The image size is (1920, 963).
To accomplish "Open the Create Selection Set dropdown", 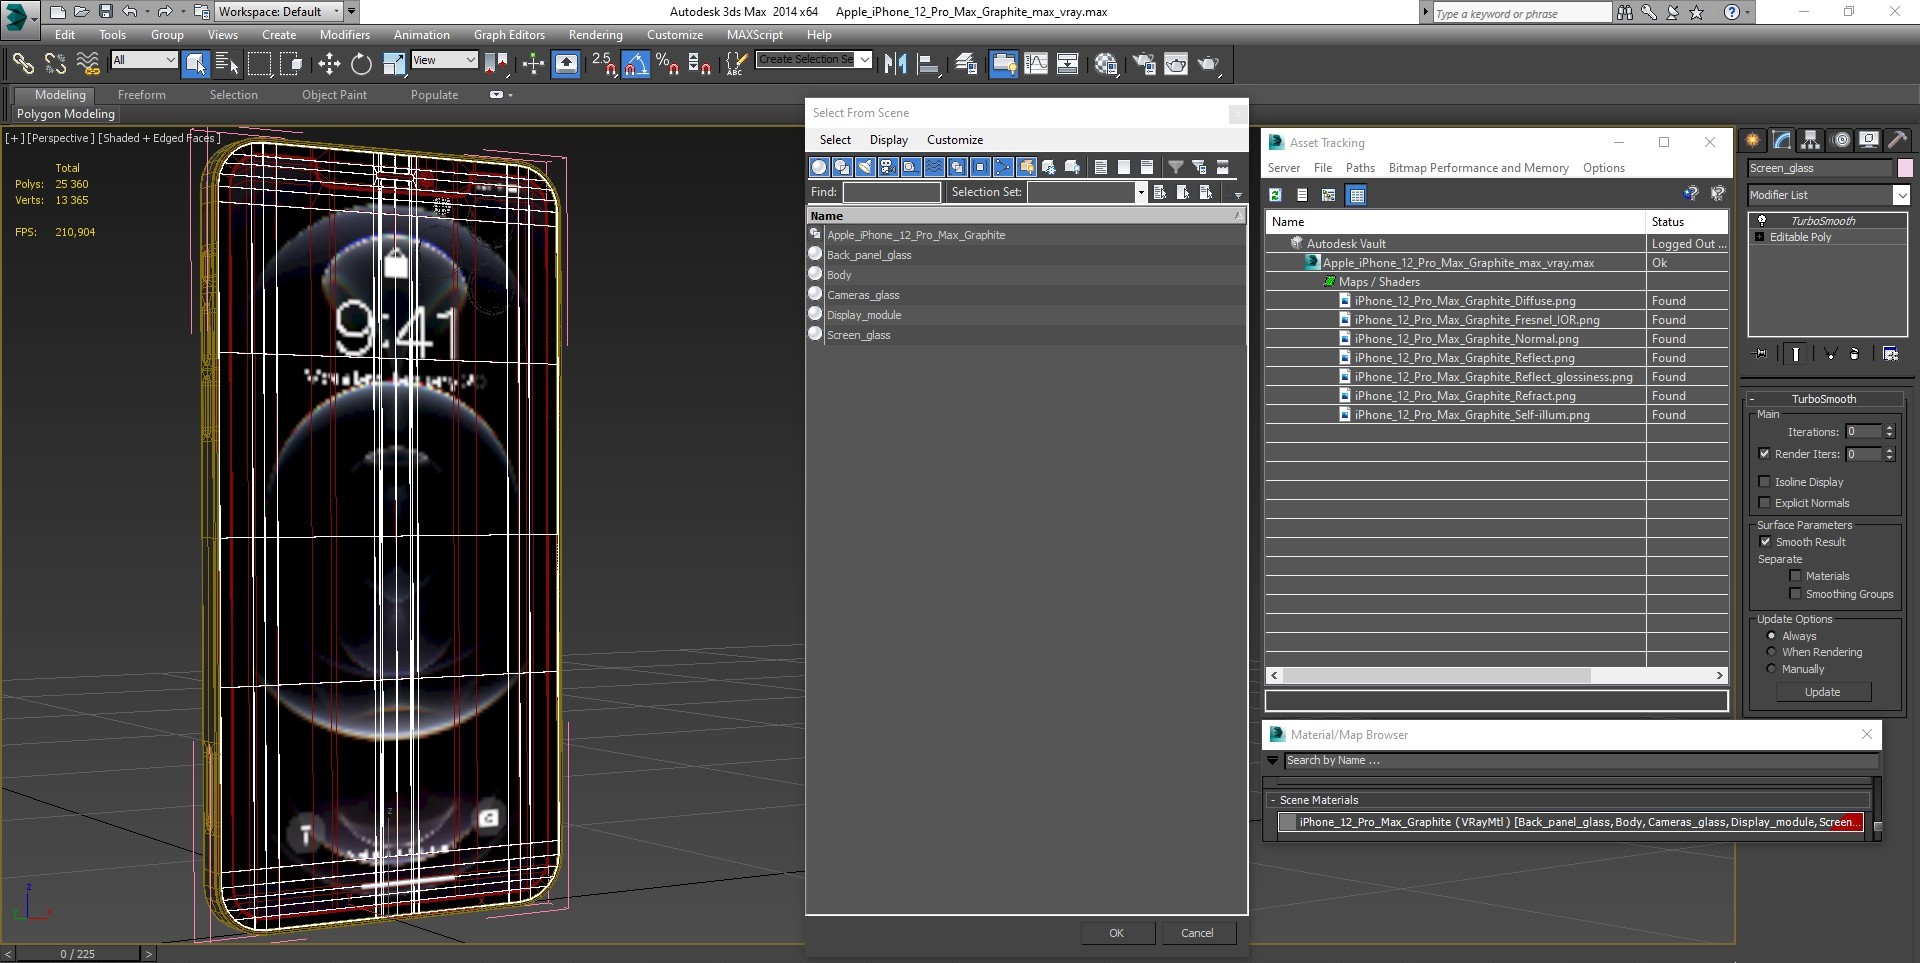I will [864, 59].
